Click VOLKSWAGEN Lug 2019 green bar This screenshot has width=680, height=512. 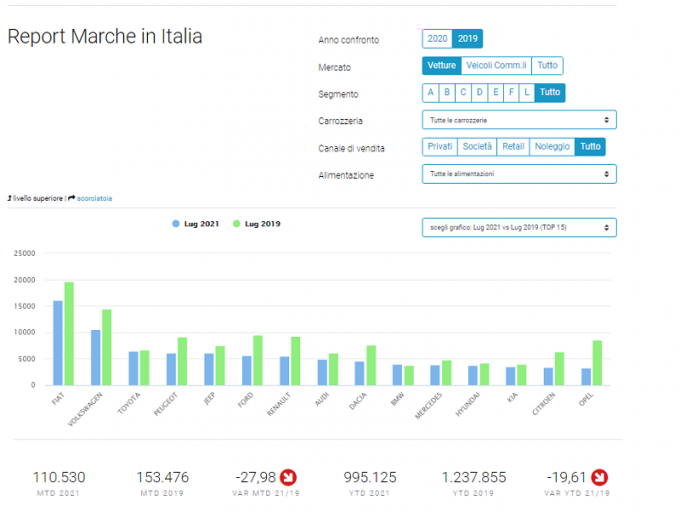(107, 347)
